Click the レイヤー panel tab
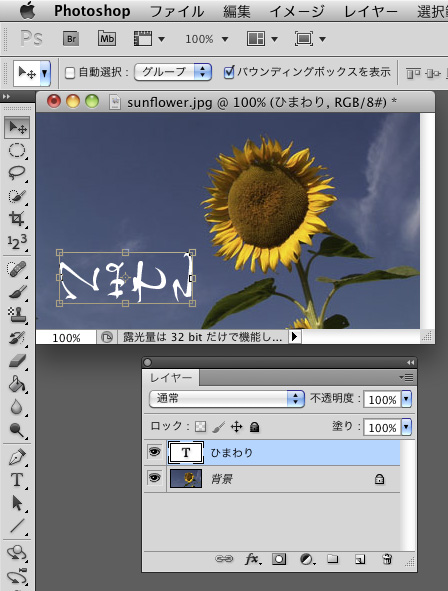The height and width of the screenshot is (591, 448). 171,378
